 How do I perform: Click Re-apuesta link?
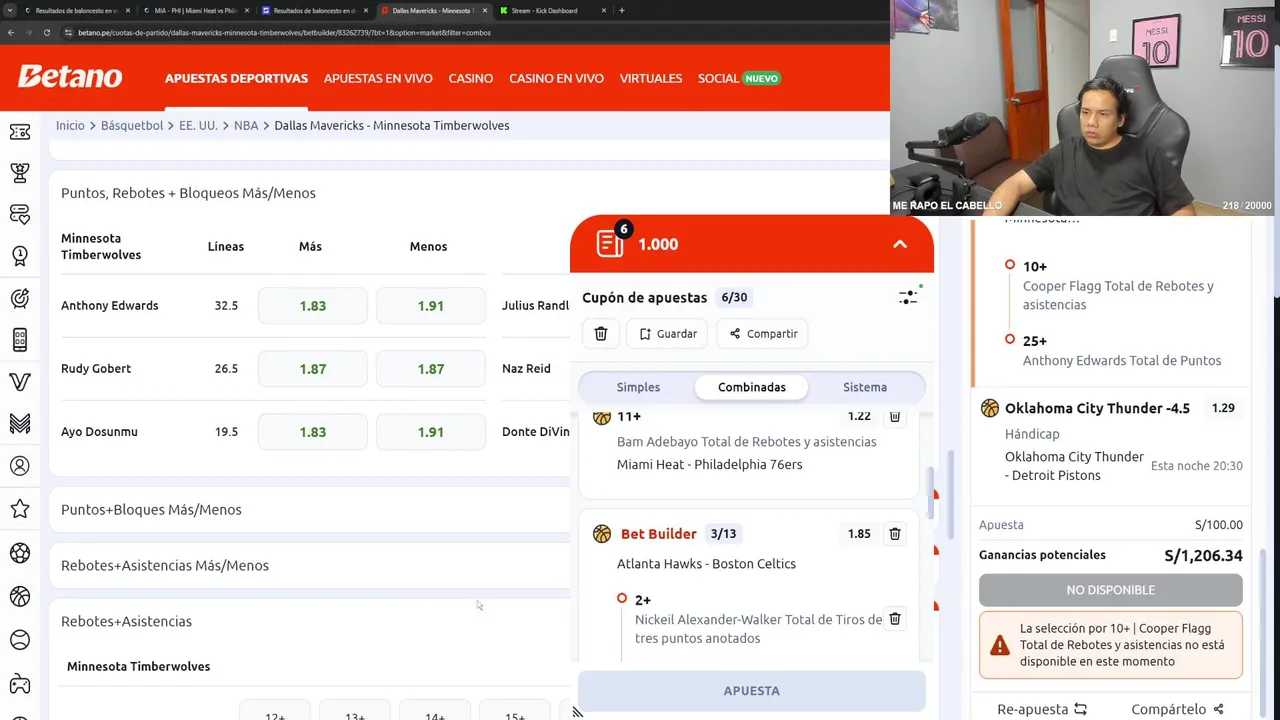(1042, 709)
